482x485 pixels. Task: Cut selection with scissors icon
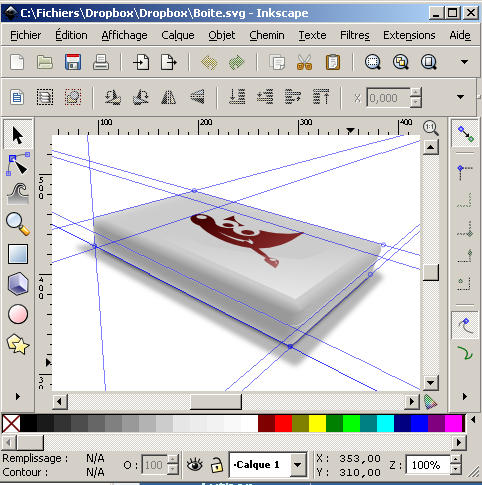coord(305,62)
